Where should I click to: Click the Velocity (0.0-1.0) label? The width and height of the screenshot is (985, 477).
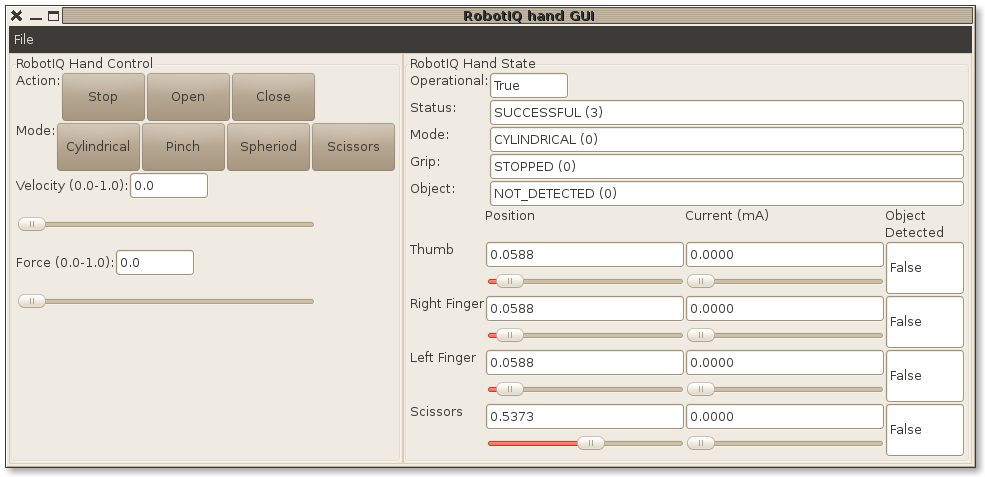click(x=72, y=186)
